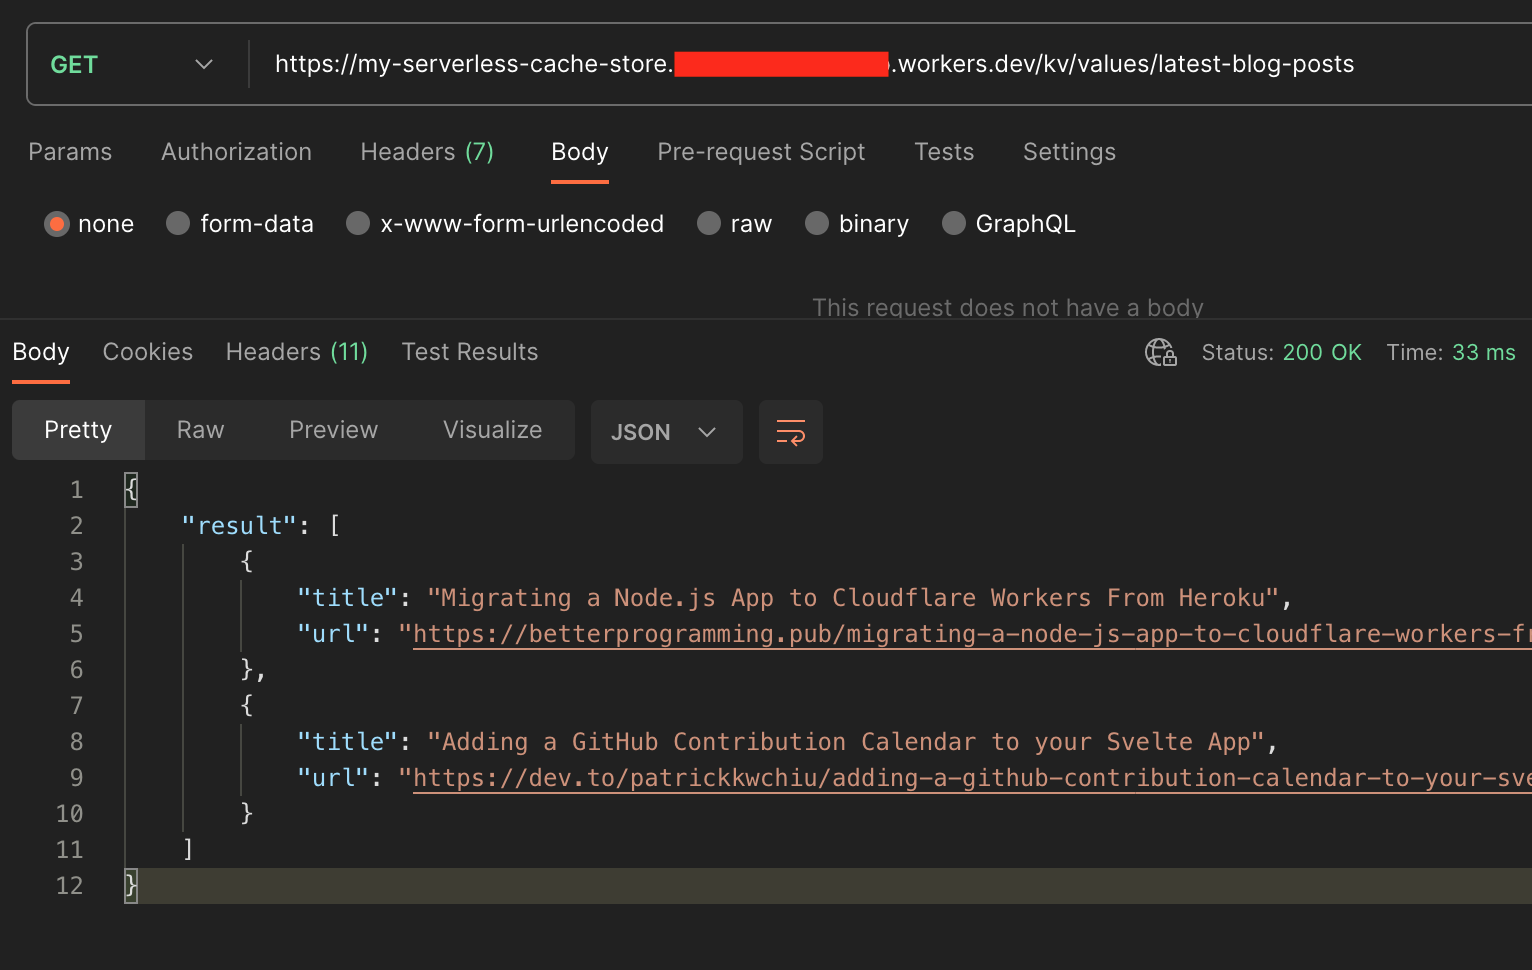1532x970 pixels.
Task: Open the GET method dropdown
Action: pyautogui.click(x=132, y=64)
